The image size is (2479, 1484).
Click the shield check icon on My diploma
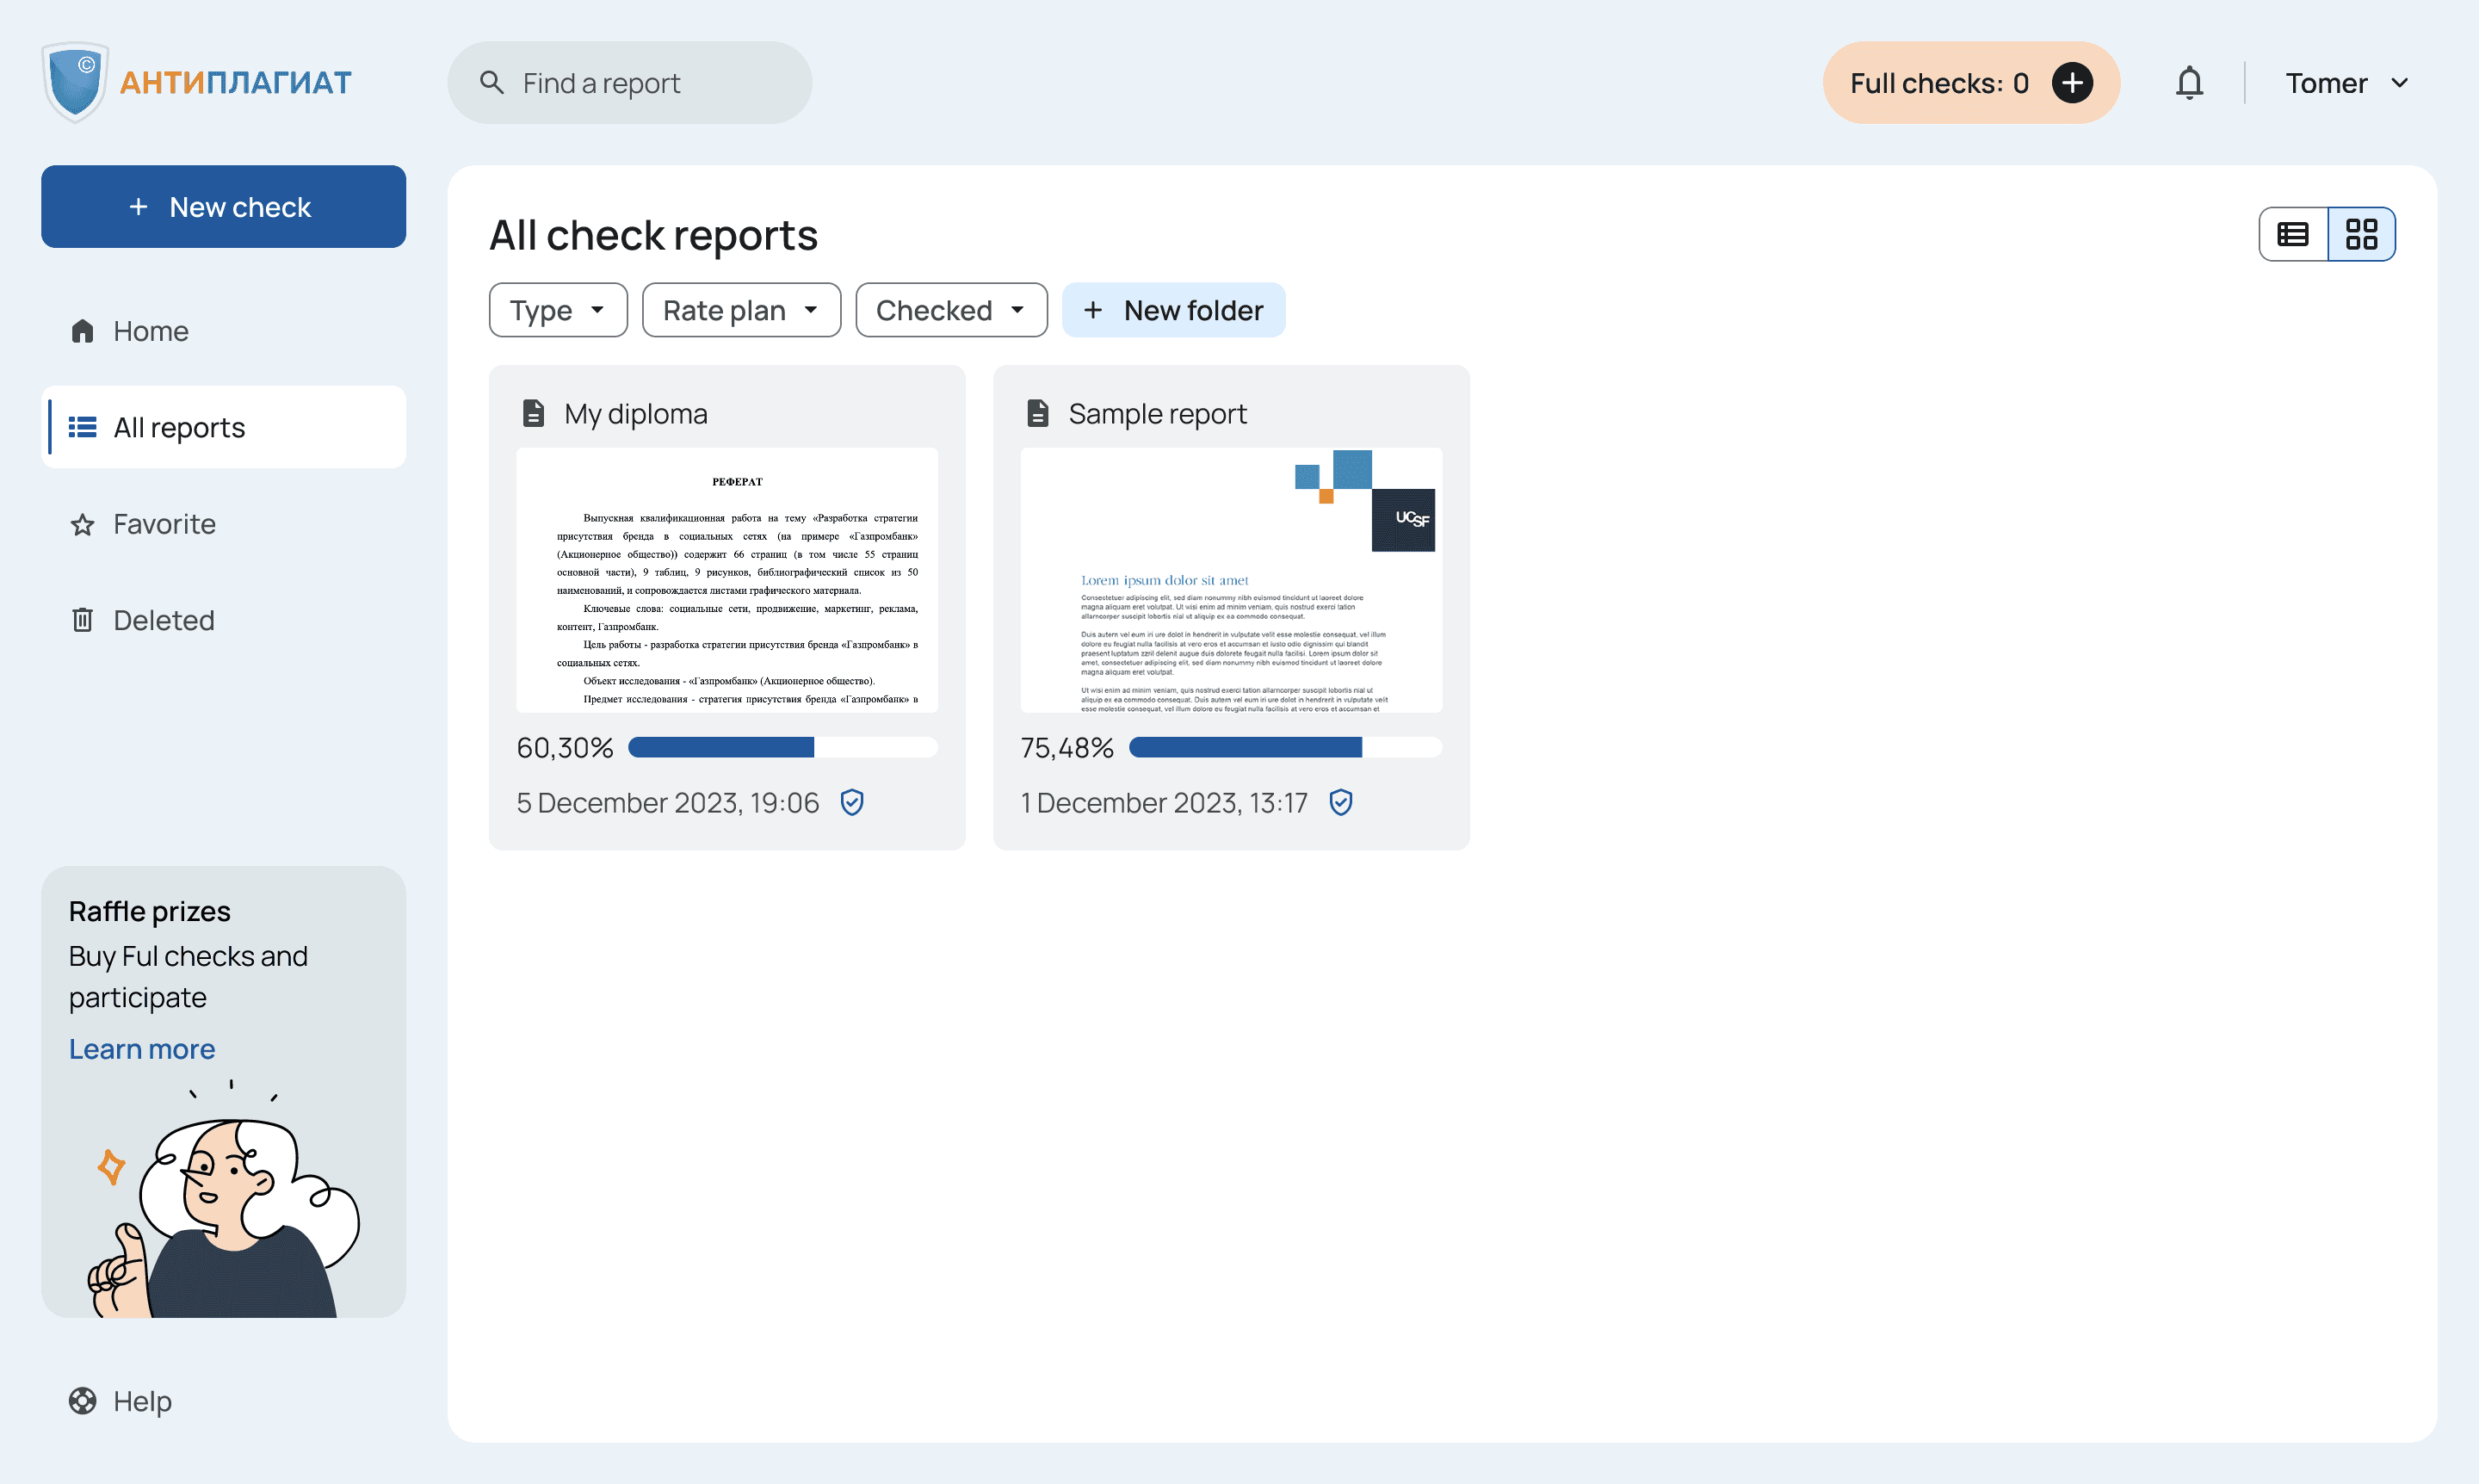point(852,802)
